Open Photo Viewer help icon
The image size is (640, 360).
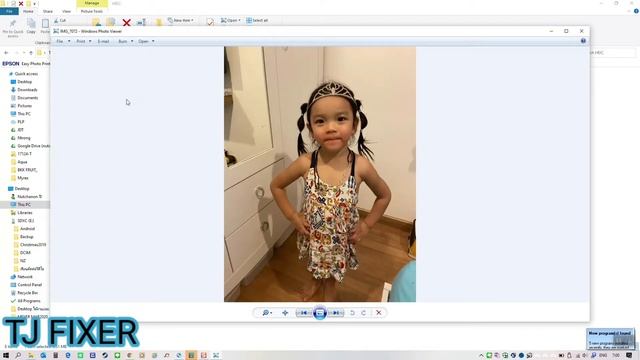[583, 41]
